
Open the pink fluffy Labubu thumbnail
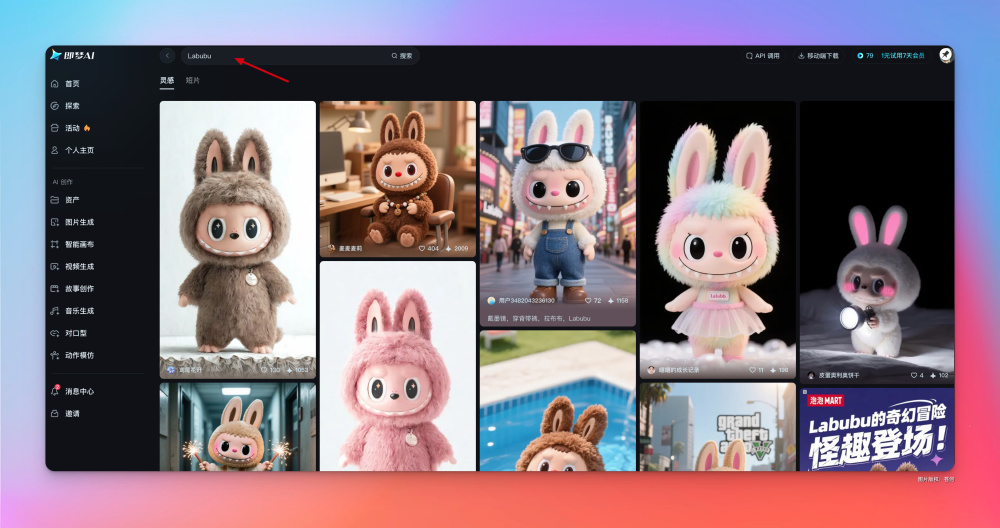pyautogui.click(x=398, y=366)
